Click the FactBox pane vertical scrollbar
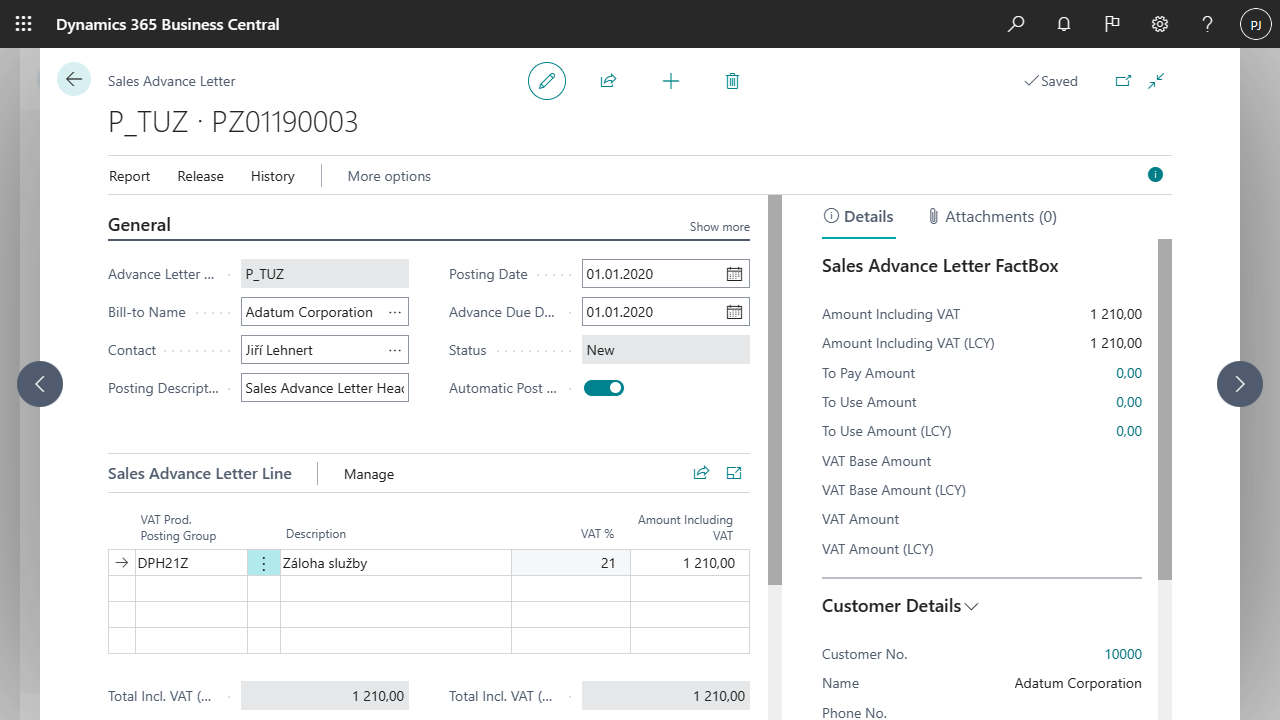Viewport: 1280px width, 720px height. pyautogui.click(x=1164, y=408)
